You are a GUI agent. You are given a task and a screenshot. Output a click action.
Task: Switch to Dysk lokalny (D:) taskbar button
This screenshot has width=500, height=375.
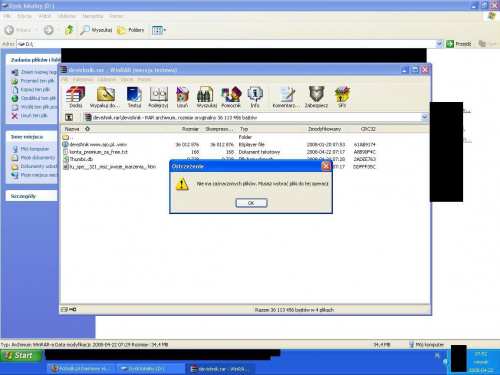(x=151, y=369)
